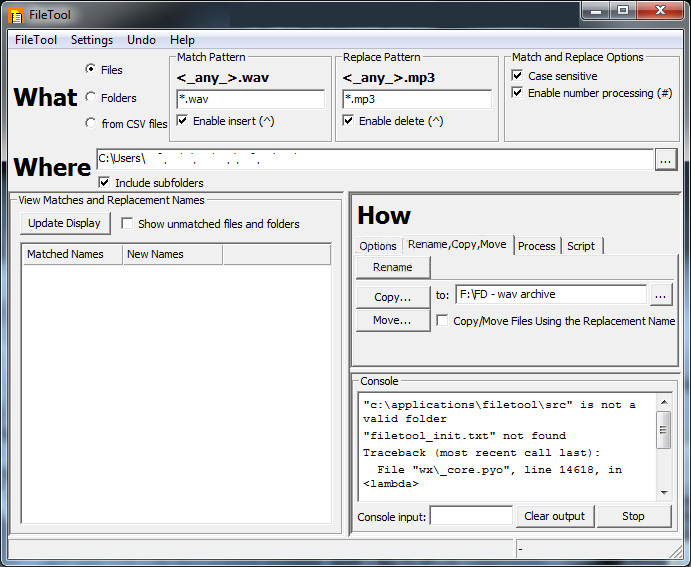Click the "filetool_init.txt" not found console line
This screenshot has width=691, height=567.
(x=464, y=436)
